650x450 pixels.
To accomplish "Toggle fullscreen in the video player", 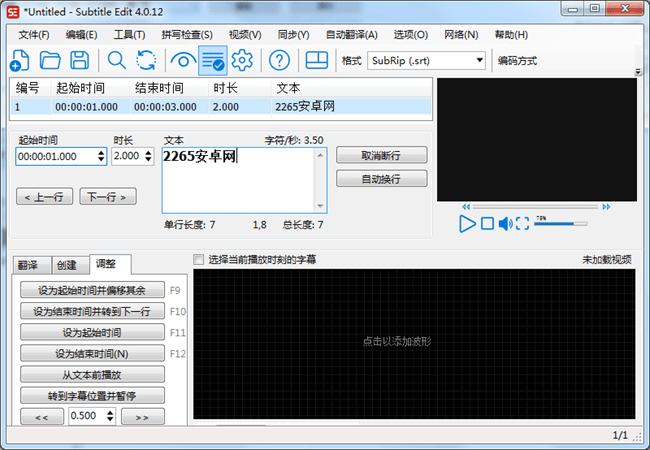I will click(522, 223).
